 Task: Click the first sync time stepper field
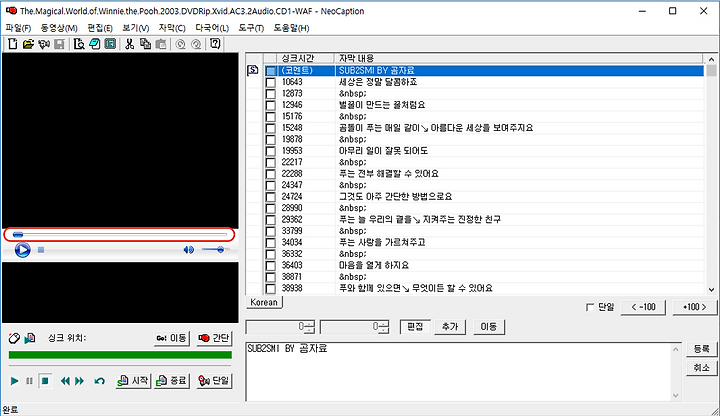coord(280,327)
